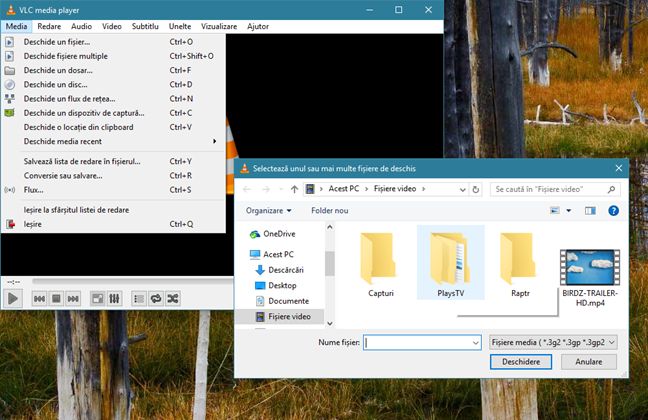648x420 pixels.
Task: Open the Audio menu
Action: coord(81,26)
